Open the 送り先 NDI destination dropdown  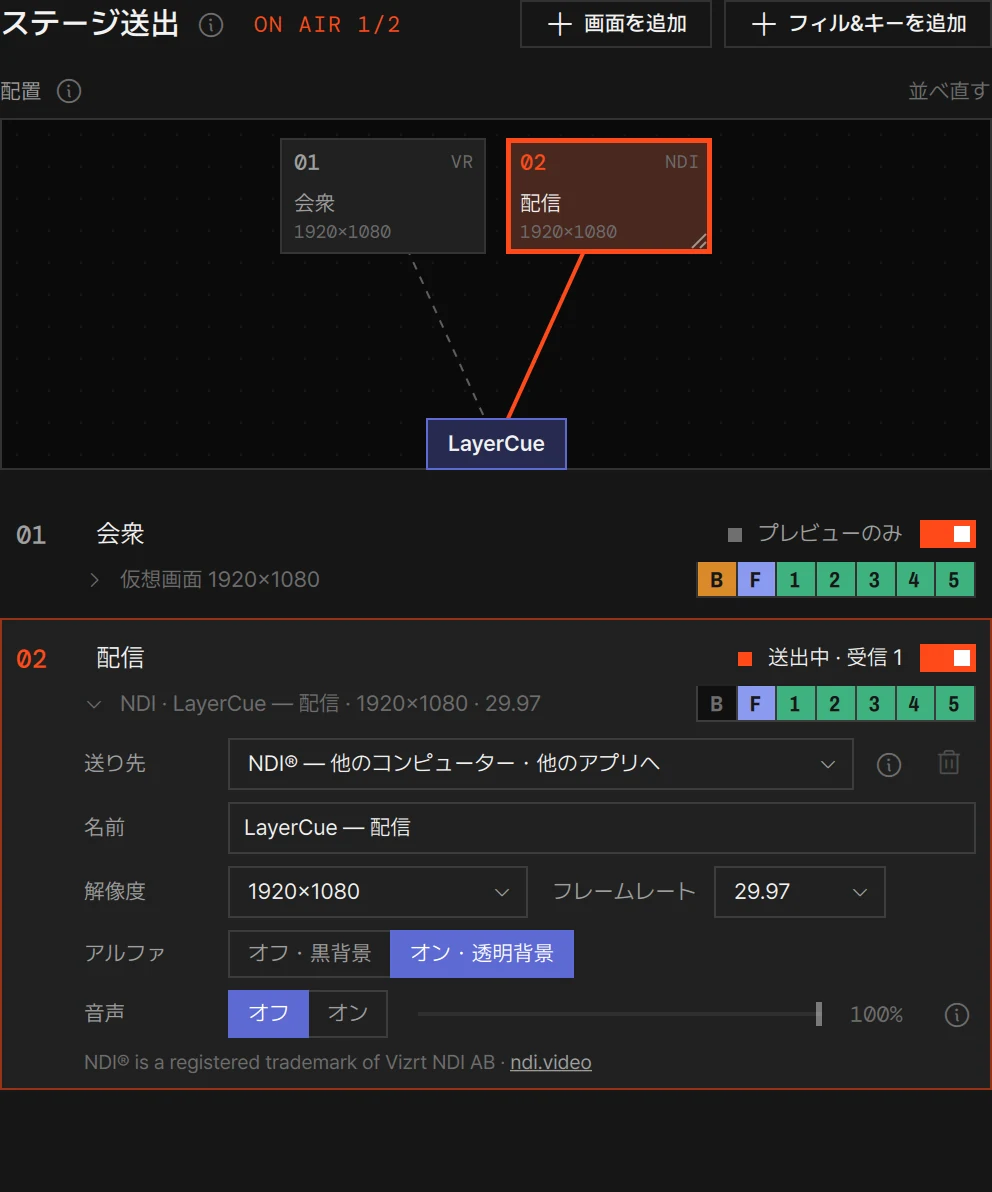pyautogui.click(x=540, y=763)
